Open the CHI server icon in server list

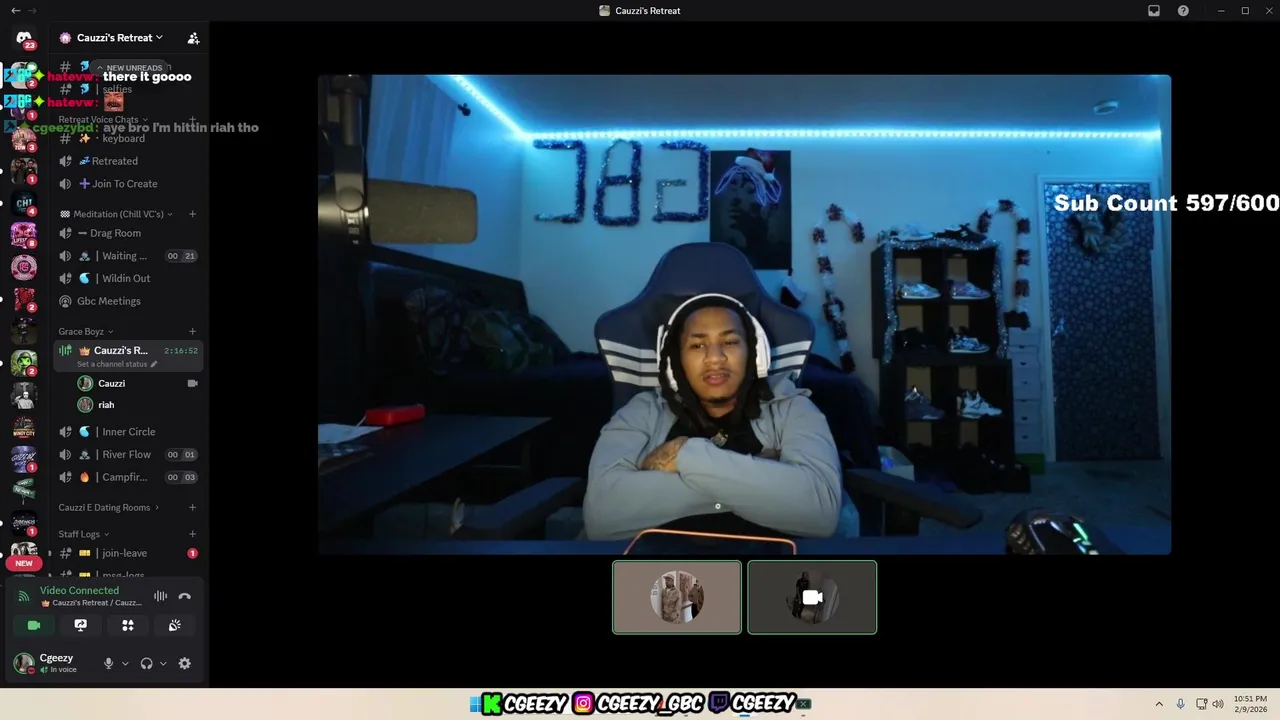pyautogui.click(x=24, y=204)
